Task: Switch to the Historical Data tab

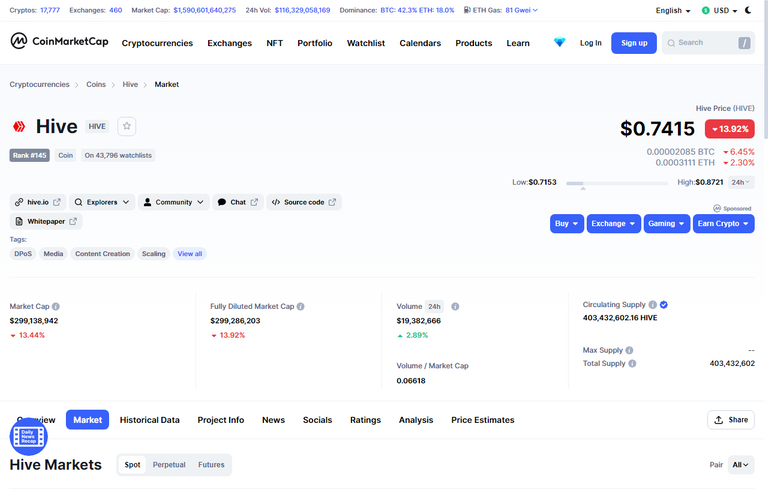Action: (149, 420)
